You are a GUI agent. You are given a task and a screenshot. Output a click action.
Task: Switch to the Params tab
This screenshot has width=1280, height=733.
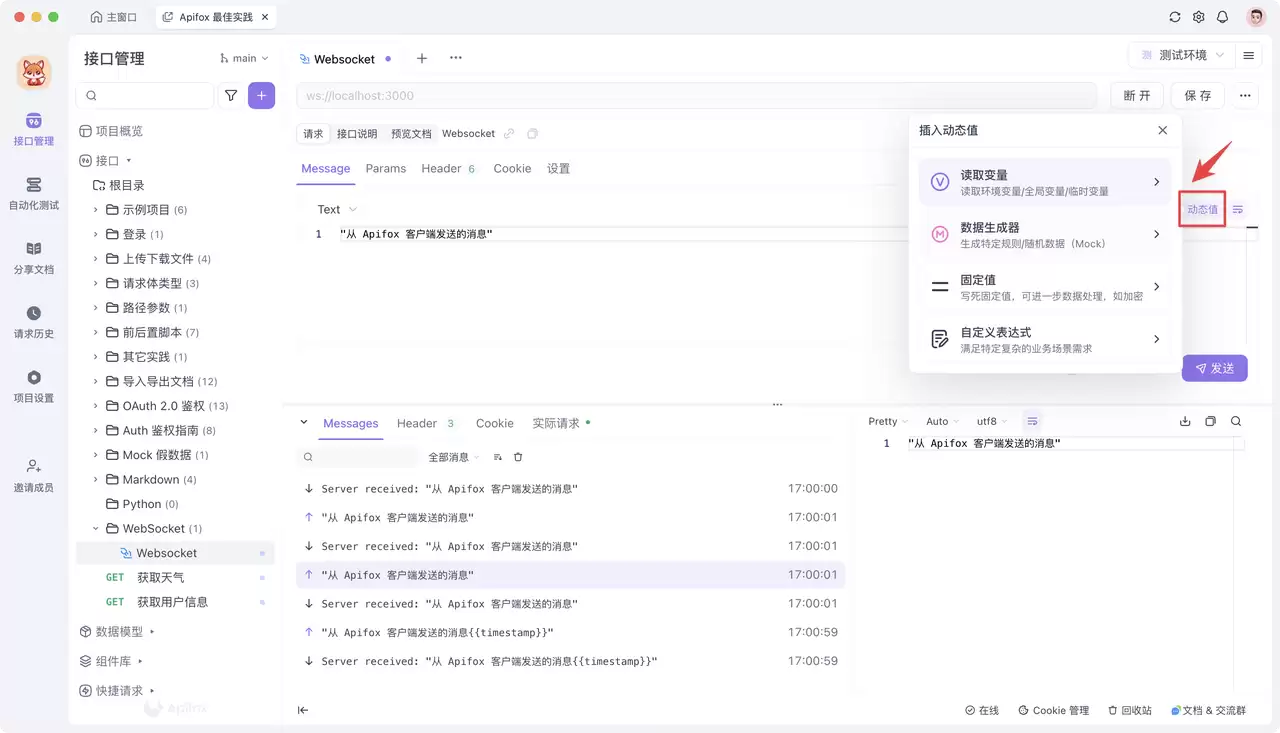pos(386,169)
